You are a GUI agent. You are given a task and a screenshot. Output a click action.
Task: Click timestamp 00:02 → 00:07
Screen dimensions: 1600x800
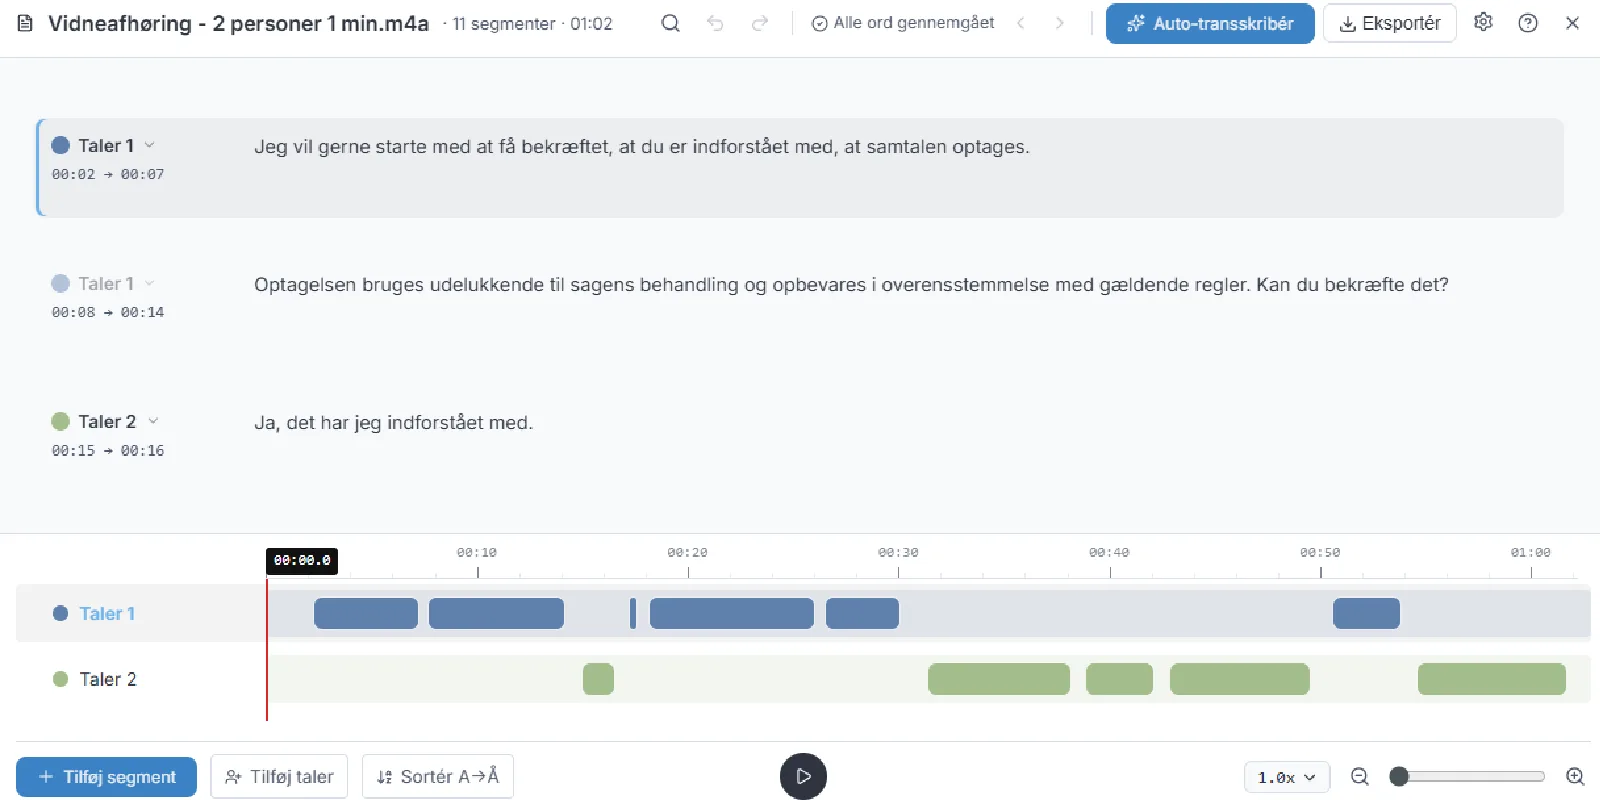108,174
